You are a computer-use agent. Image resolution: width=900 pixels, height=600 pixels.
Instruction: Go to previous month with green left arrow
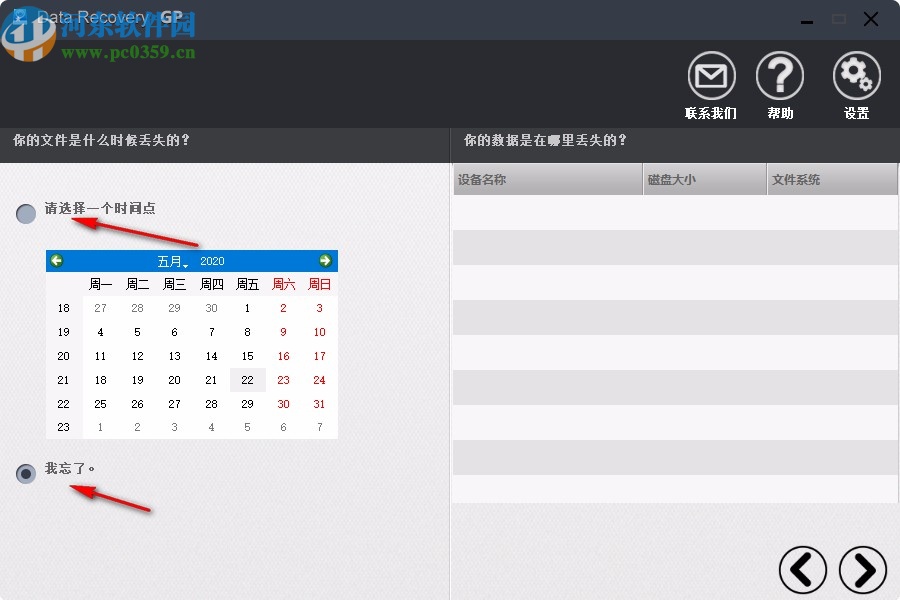(57, 260)
